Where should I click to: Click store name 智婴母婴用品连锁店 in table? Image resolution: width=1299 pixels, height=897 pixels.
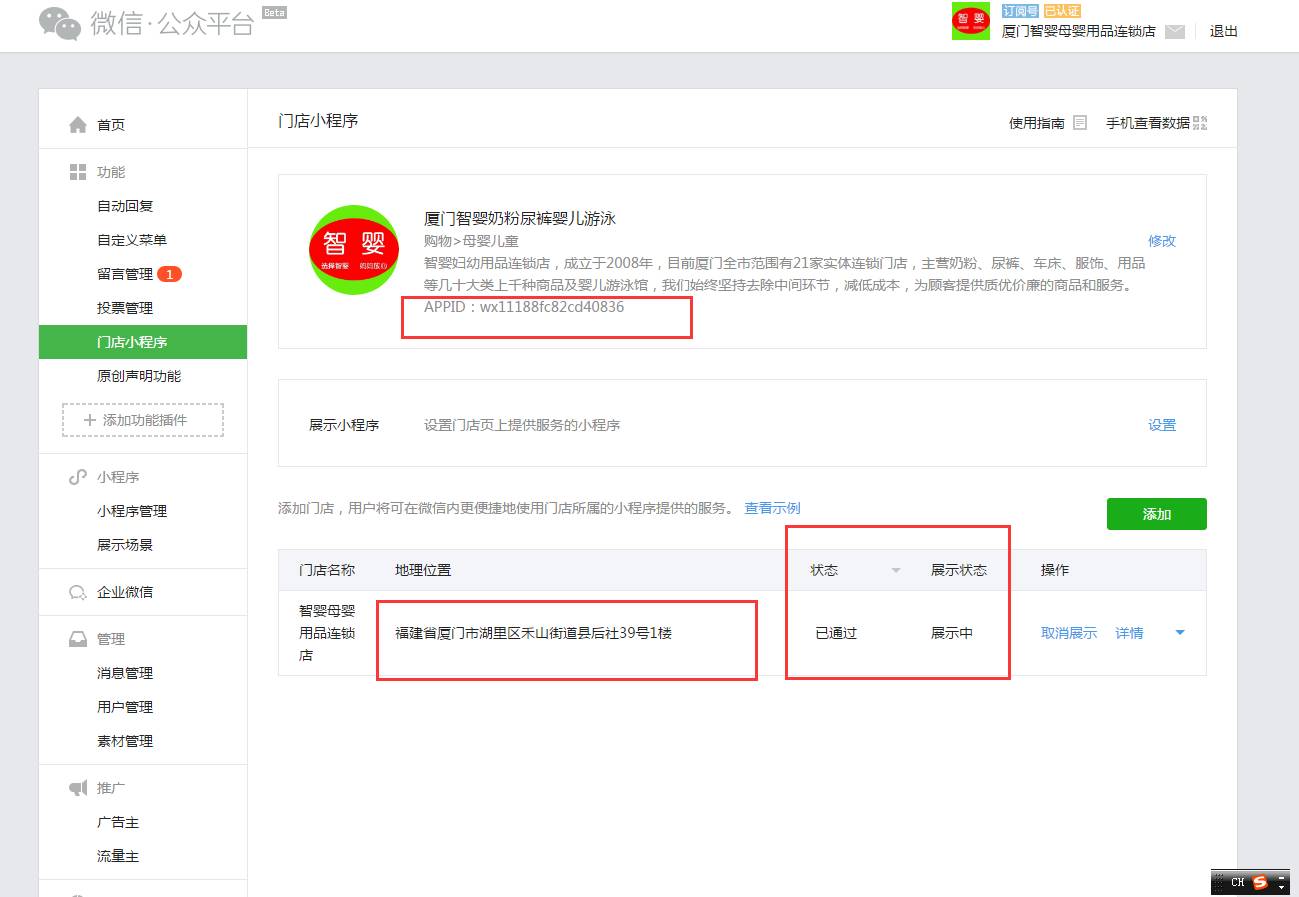tap(327, 633)
